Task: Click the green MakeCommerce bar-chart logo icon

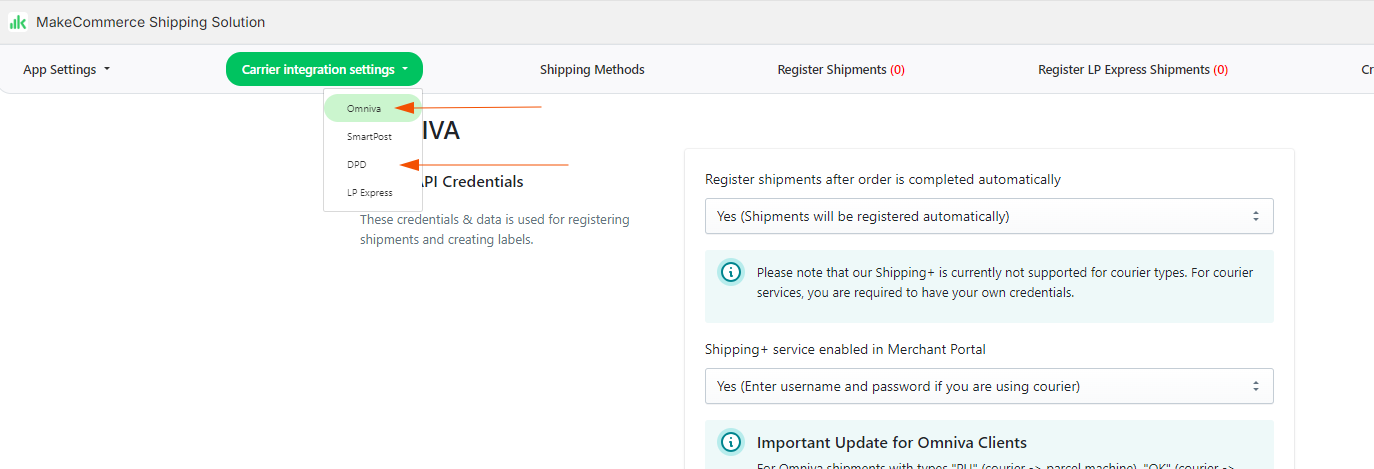Action: coord(18,22)
